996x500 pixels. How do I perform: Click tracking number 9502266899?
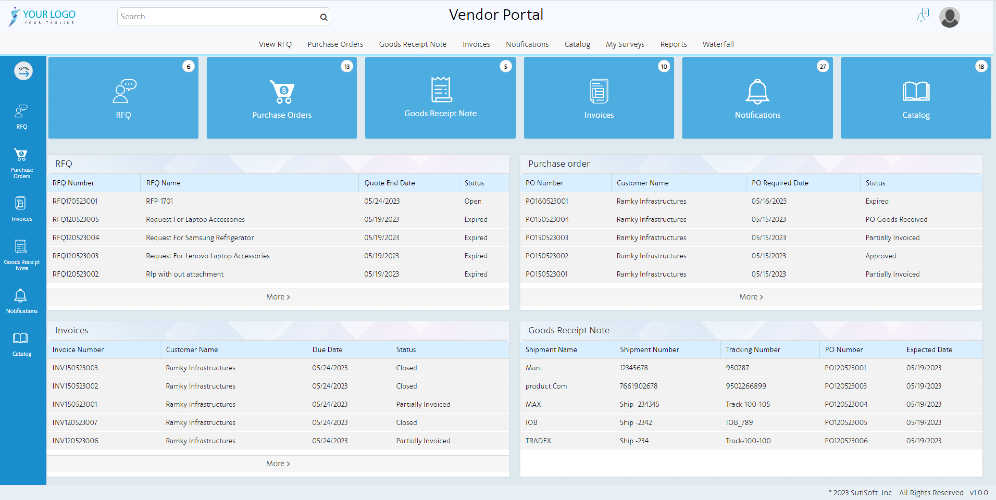click(746, 386)
